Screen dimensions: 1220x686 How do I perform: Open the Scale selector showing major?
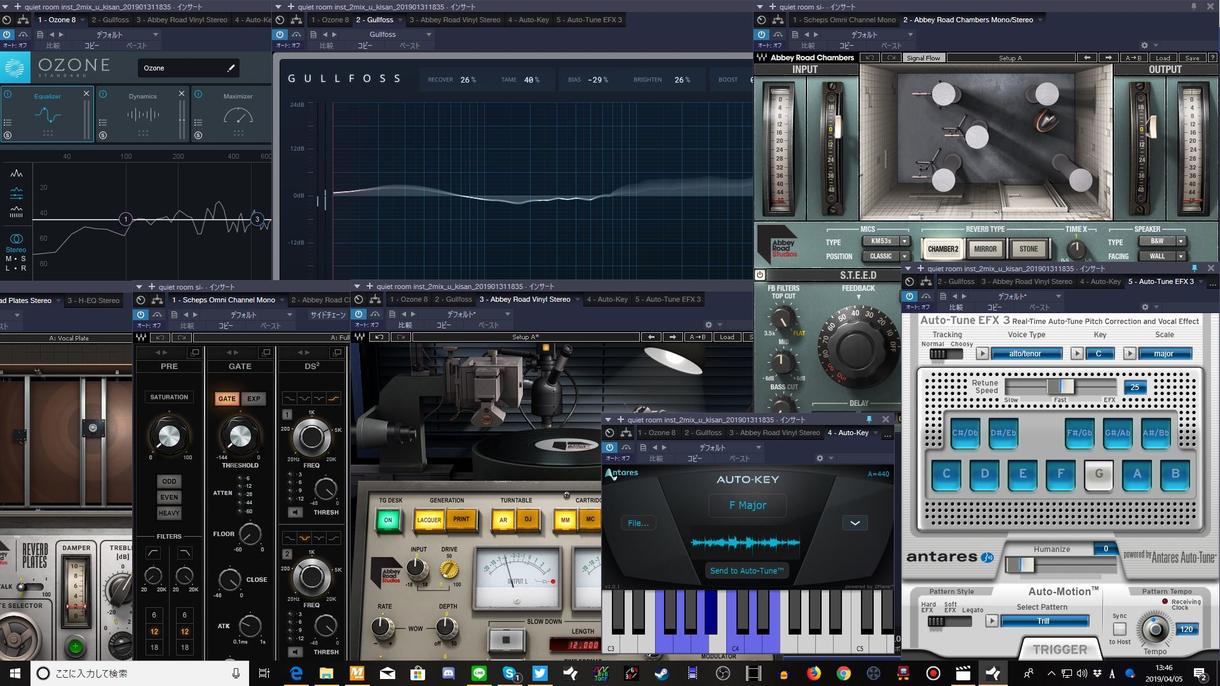(x=1164, y=354)
